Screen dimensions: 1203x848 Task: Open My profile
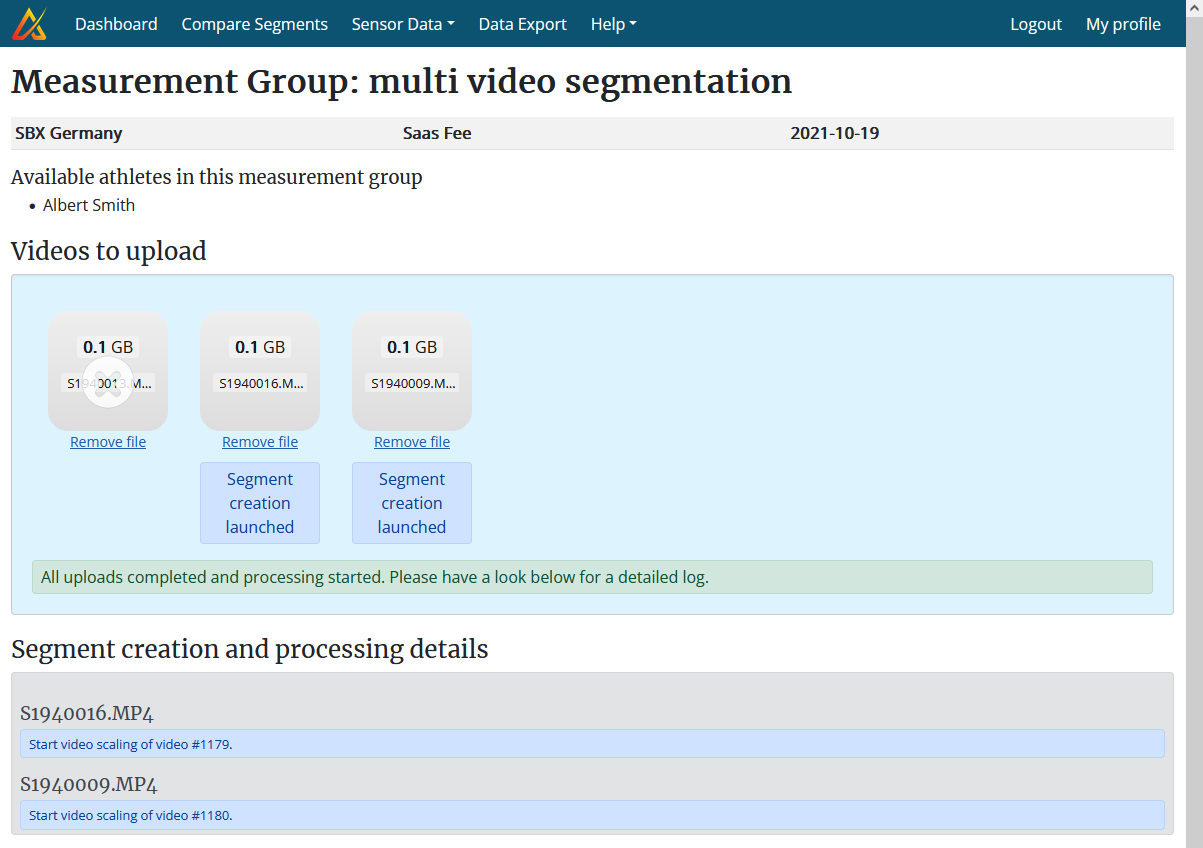(x=1123, y=23)
